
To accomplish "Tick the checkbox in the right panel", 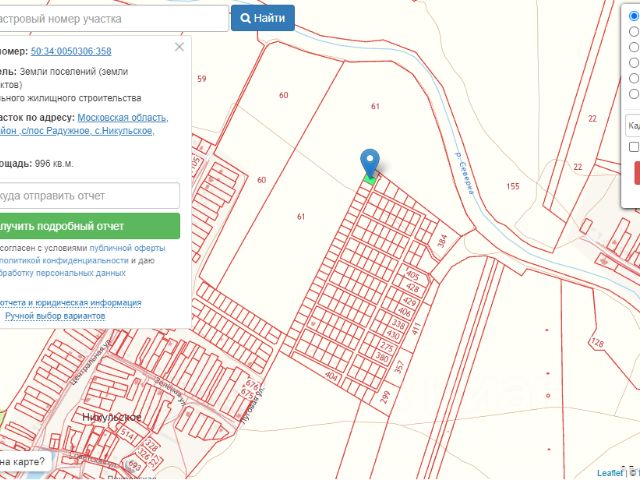I will click(634, 147).
